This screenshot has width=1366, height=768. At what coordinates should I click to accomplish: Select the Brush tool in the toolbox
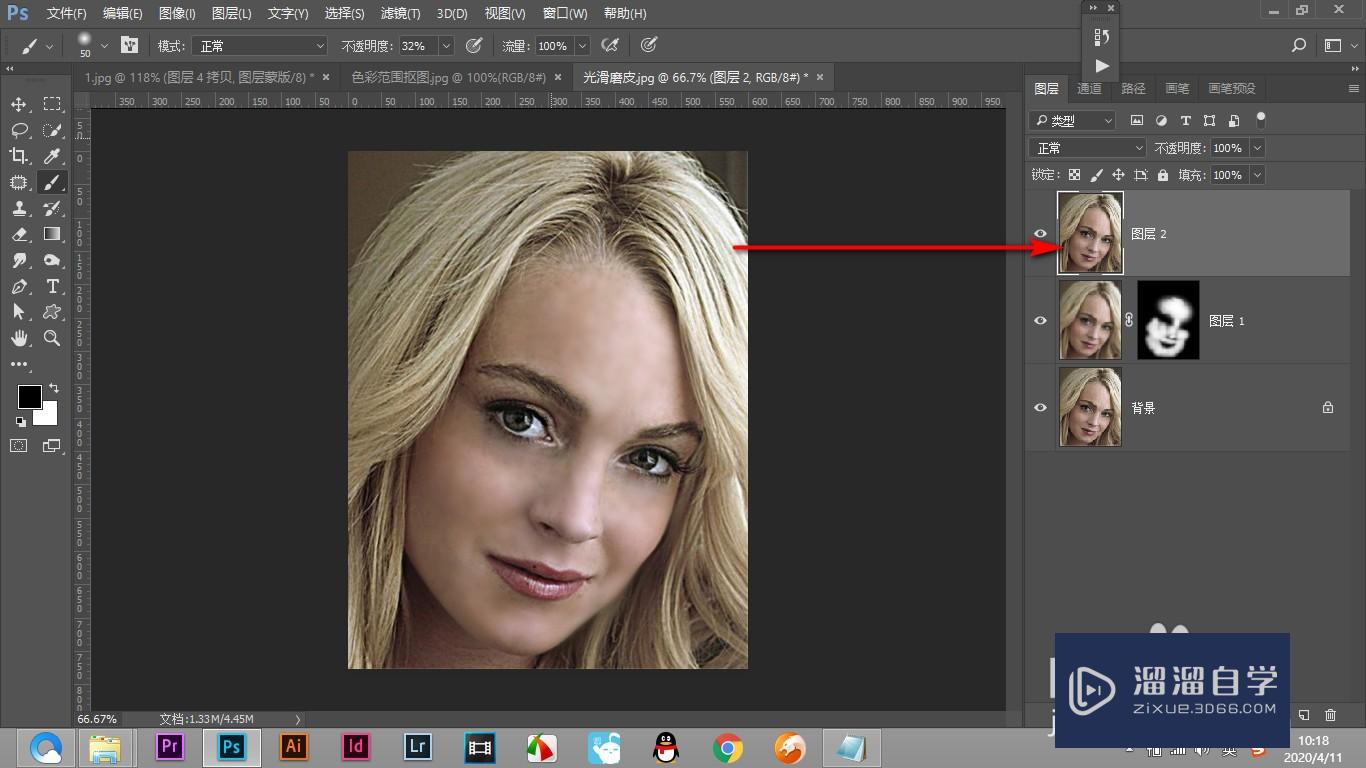pos(52,182)
